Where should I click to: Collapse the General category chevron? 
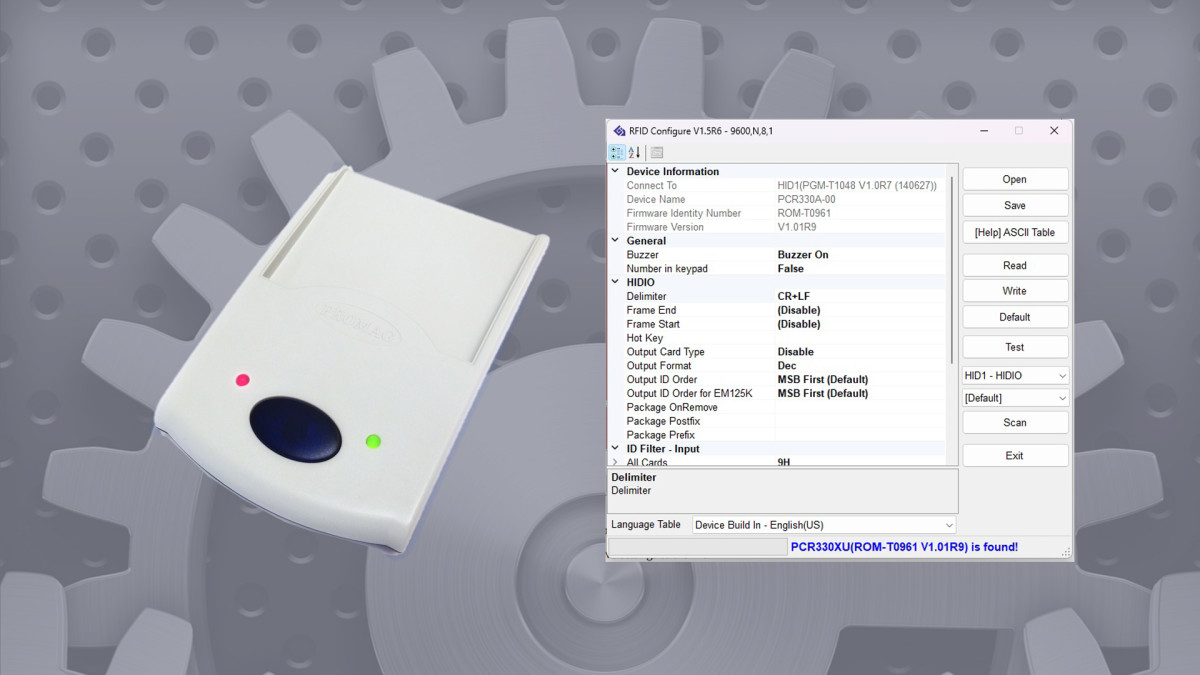tap(615, 241)
